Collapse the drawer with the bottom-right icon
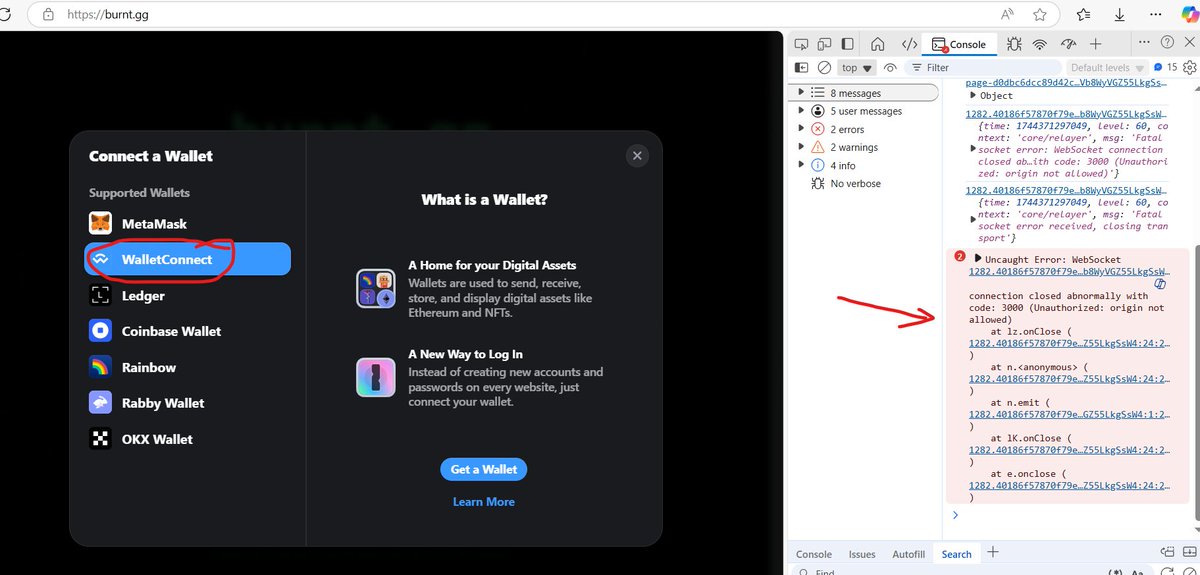This screenshot has height=575, width=1200. coord(1189,551)
